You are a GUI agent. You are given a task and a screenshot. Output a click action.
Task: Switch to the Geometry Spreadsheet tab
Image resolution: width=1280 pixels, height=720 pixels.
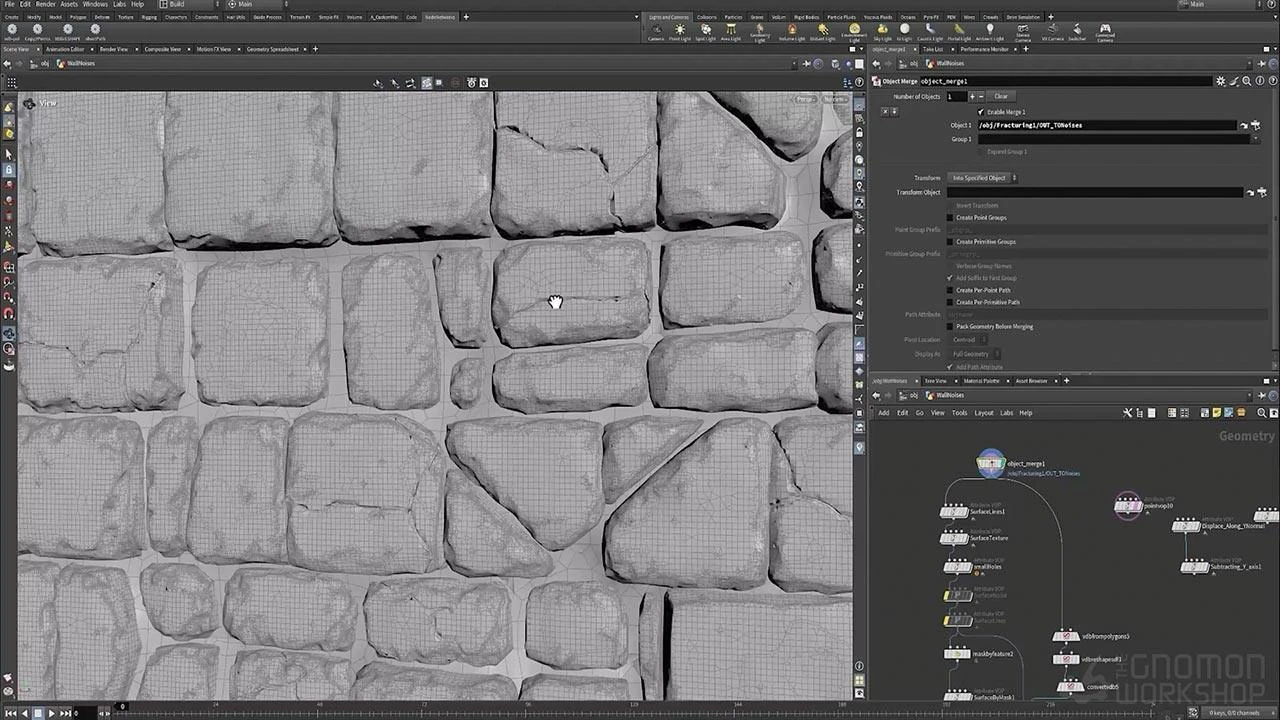point(272,49)
